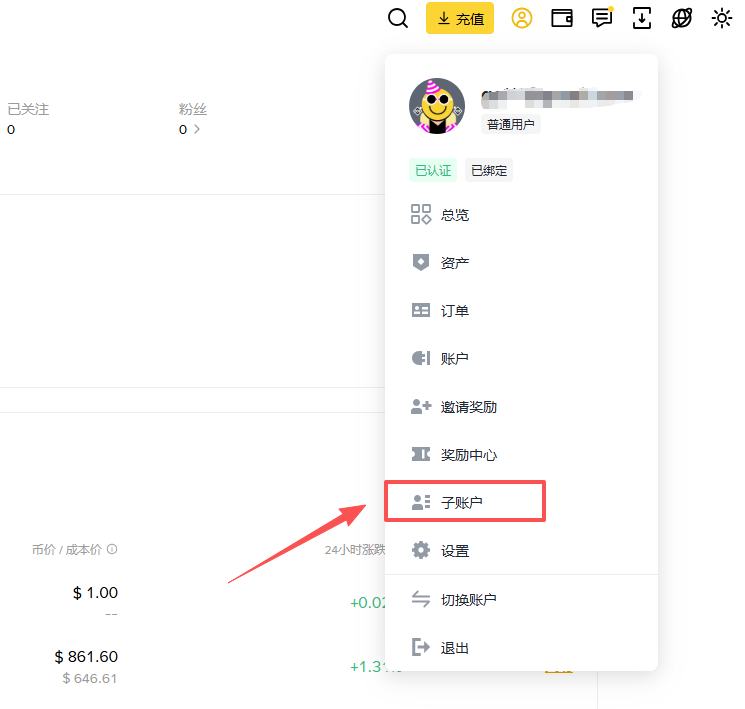Click the 邀请奖励 add-person icon
This screenshot has width=745, height=709.
420,406
